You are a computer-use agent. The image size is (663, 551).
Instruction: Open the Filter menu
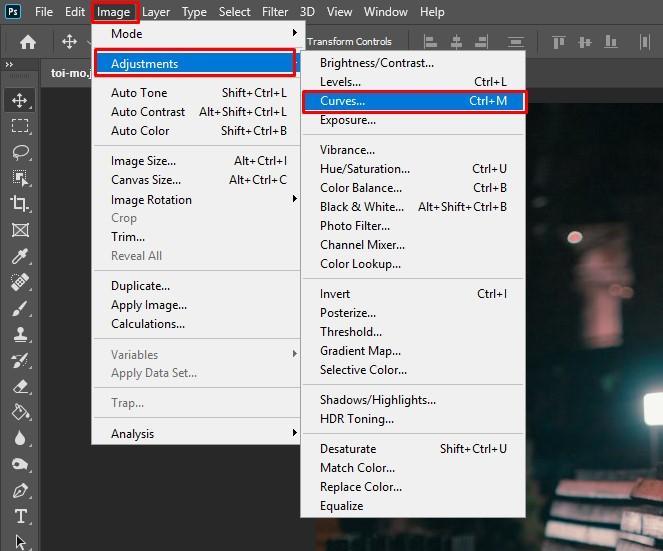click(275, 12)
